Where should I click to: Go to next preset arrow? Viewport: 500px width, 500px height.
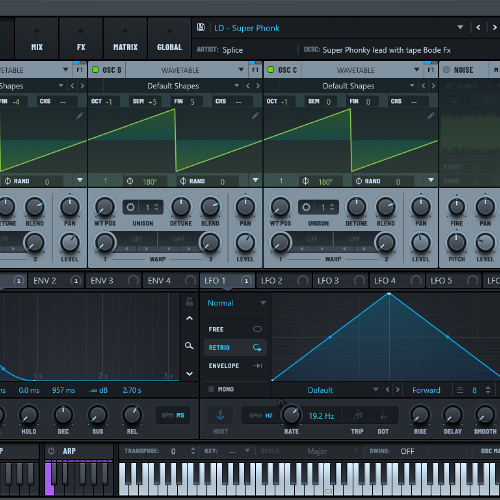pyautogui.click(x=495, y=27)
